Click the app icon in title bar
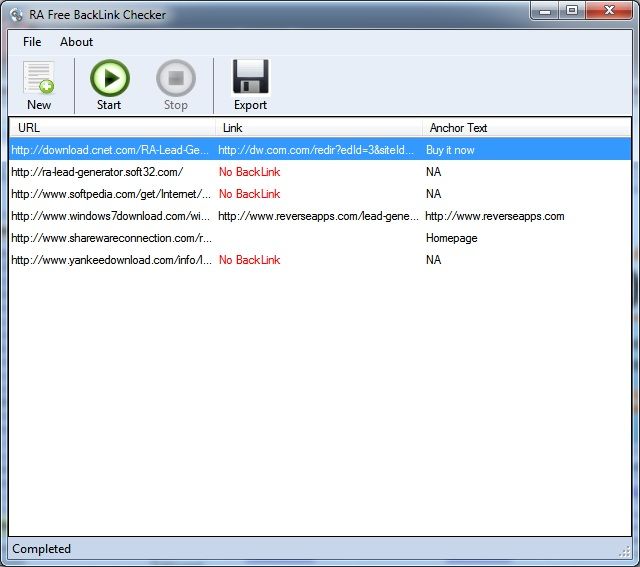Viewport: 640px width, 567px height. tap(17, 15)
